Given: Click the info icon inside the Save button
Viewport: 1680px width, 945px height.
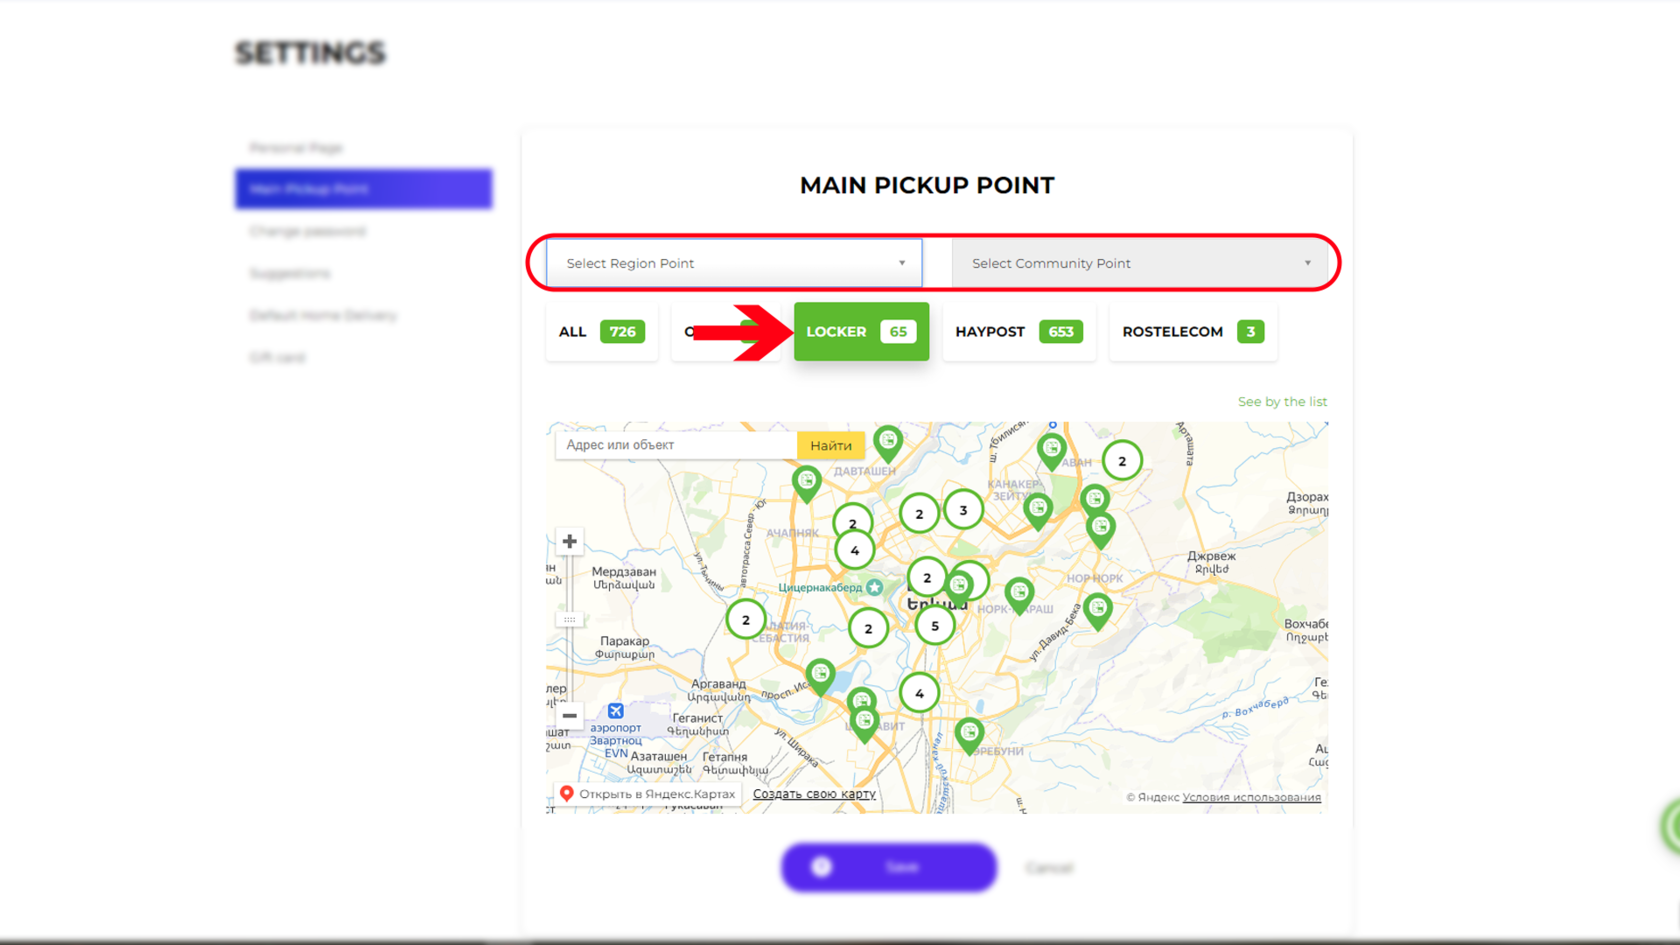Looking at the screenshot, I should pos(823,866).
